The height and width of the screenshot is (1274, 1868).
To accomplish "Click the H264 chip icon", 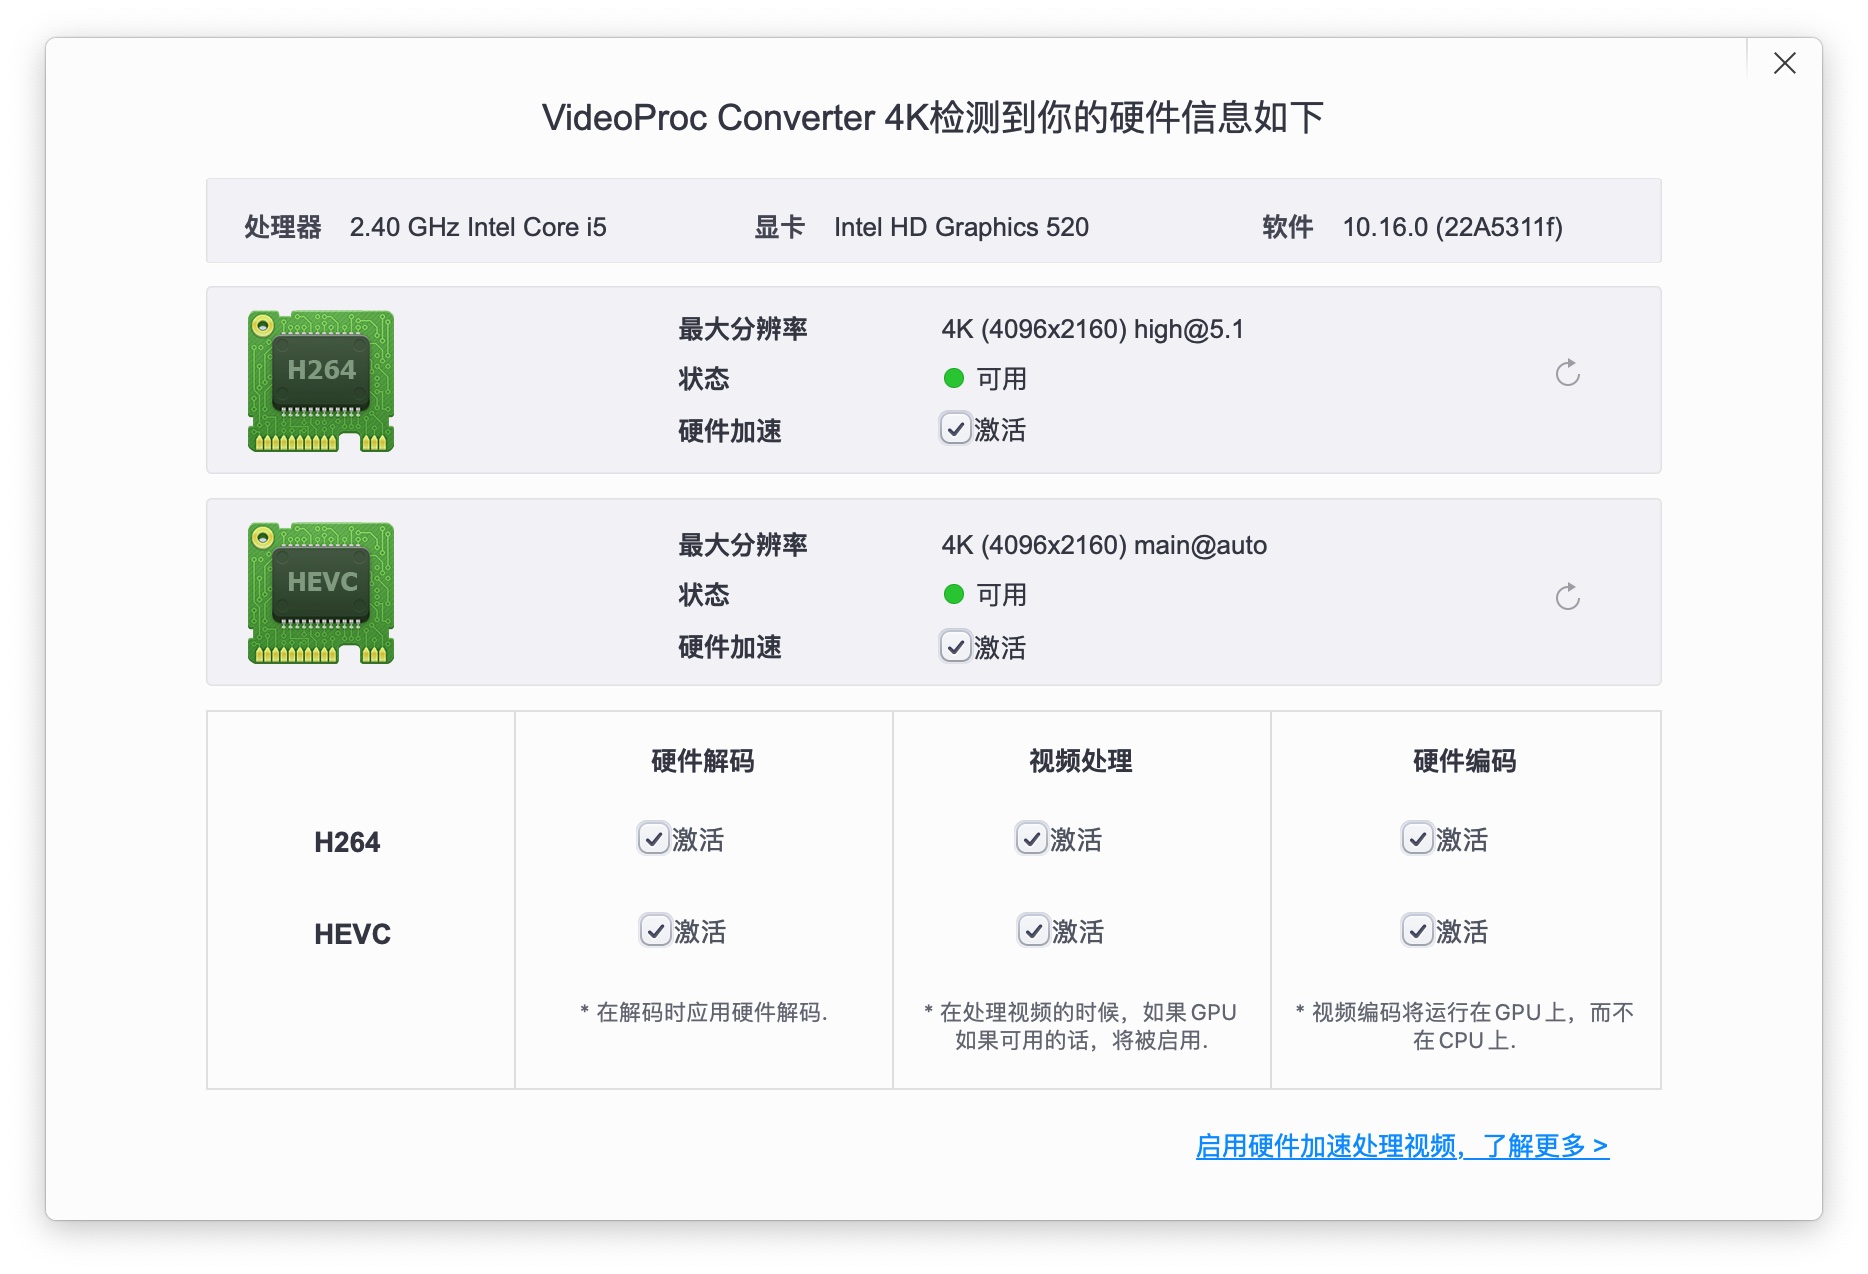I will 321,381.
